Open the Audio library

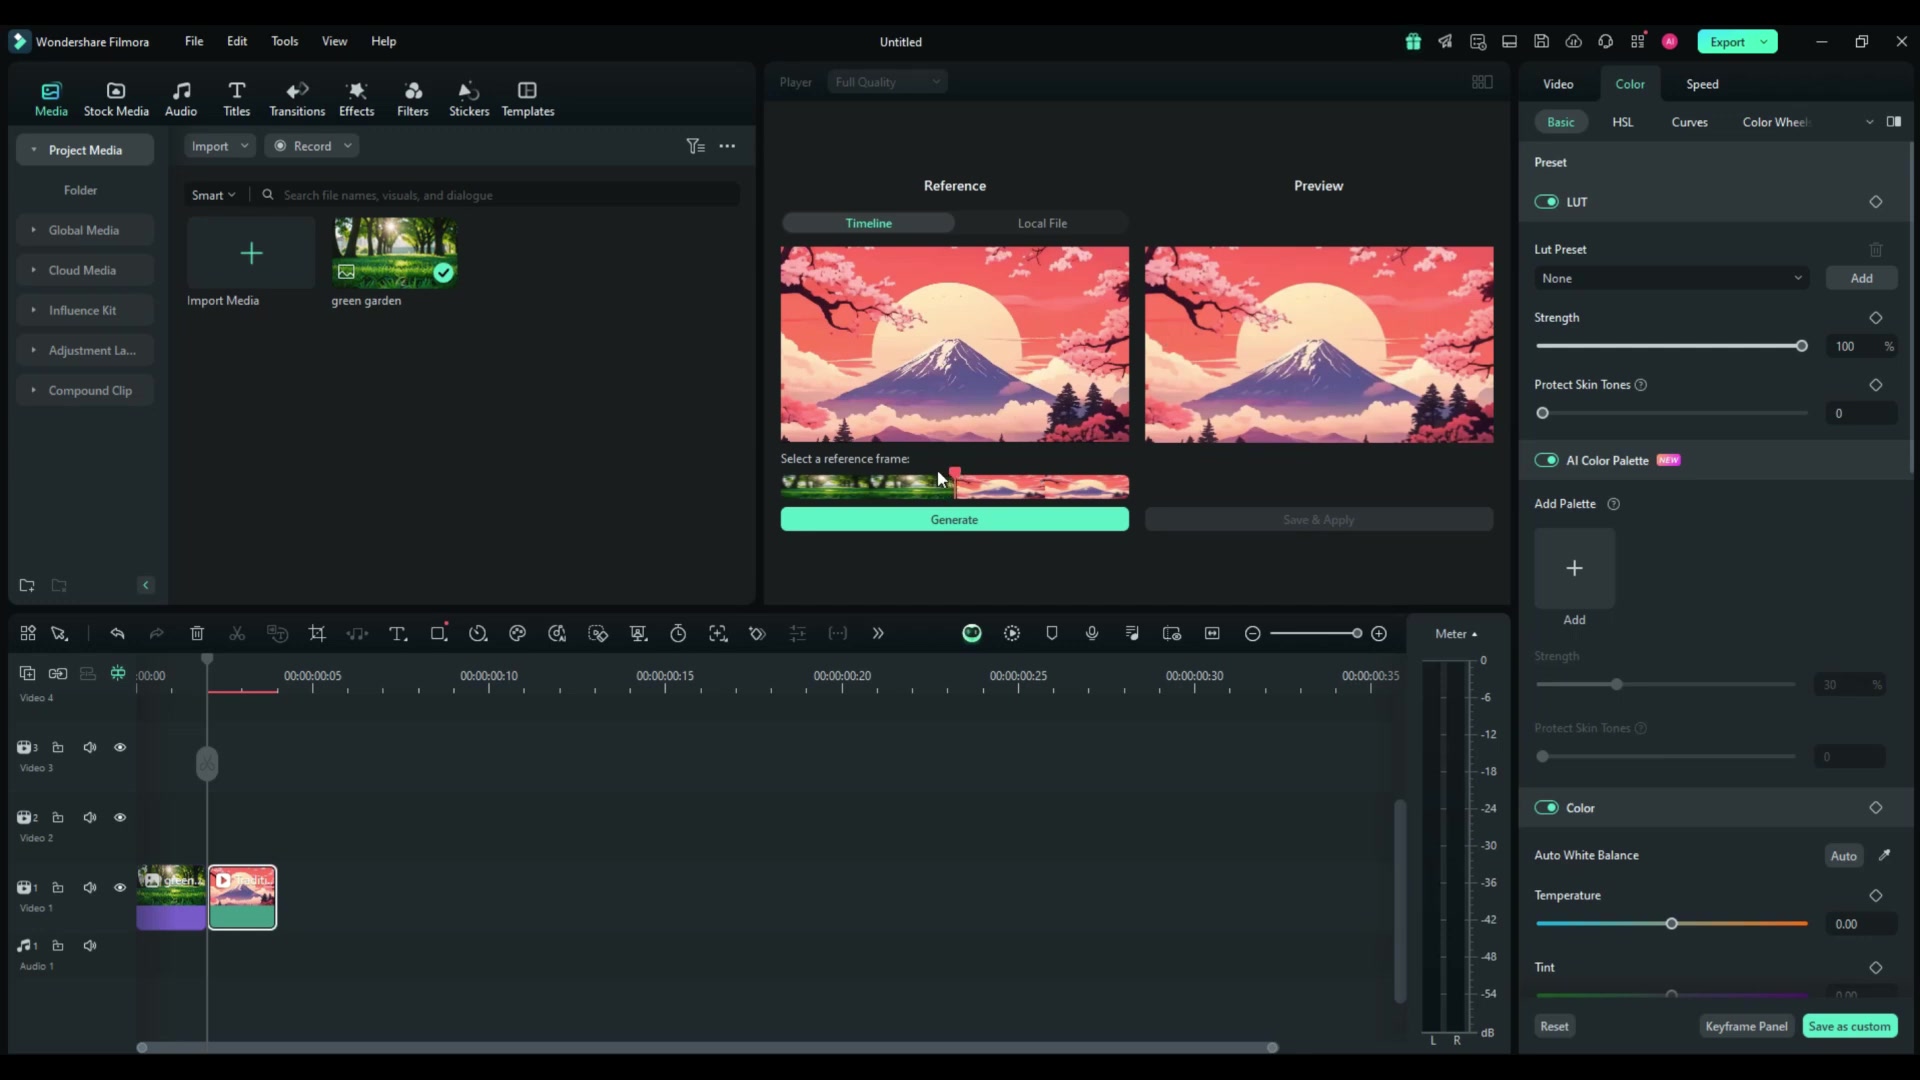click(x=181, y=99)
